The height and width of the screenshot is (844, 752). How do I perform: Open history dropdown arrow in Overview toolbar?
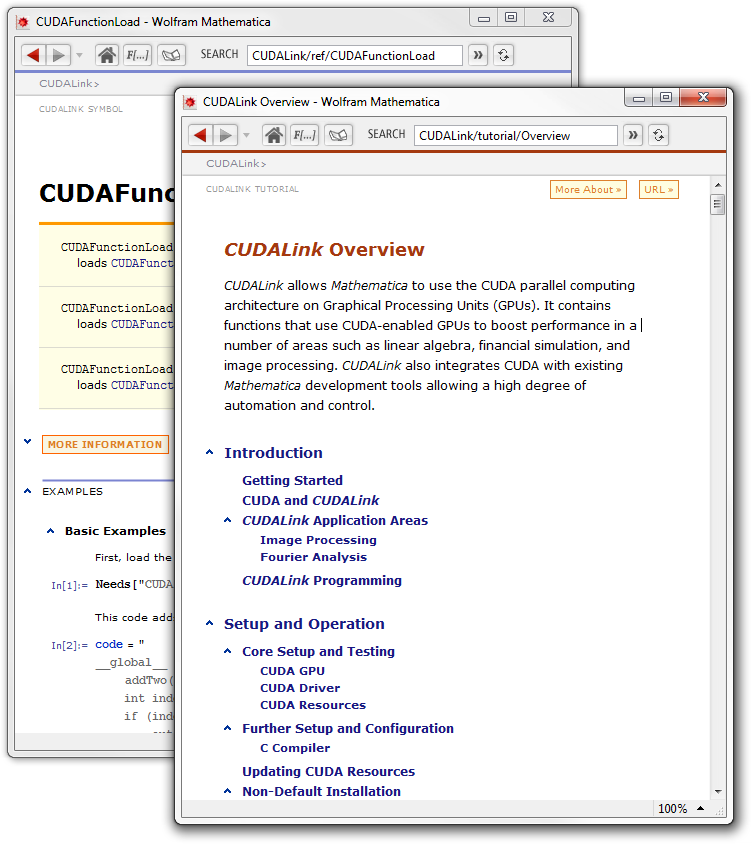245,136
